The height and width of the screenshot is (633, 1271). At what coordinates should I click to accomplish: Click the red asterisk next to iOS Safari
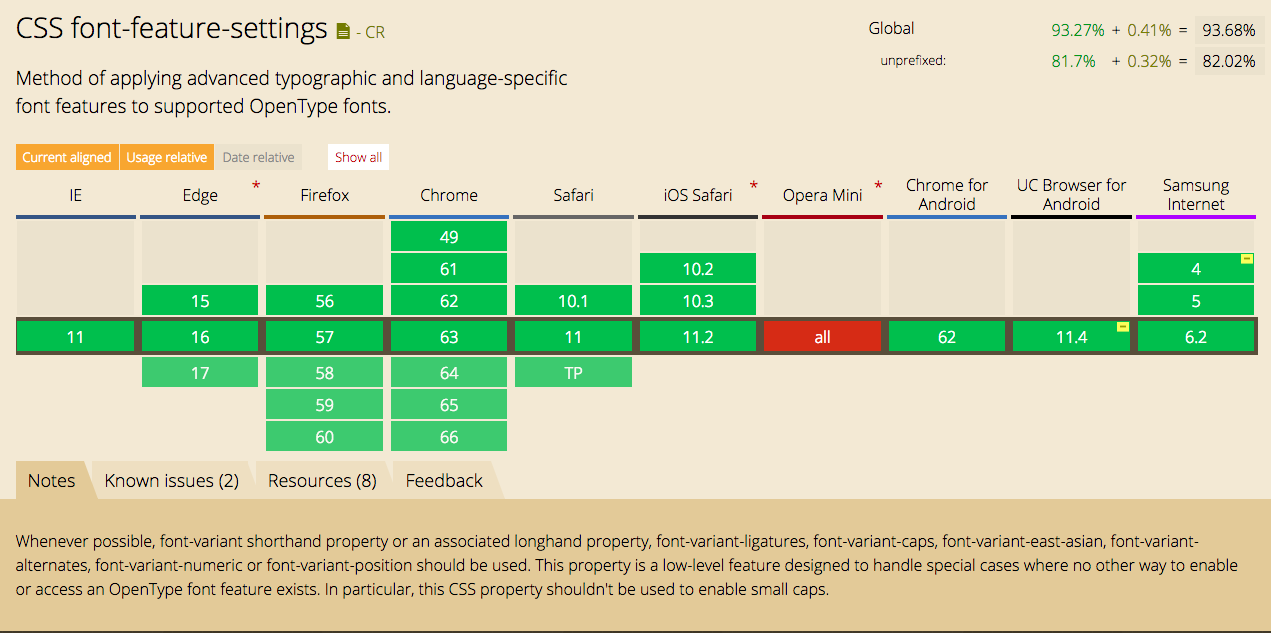click(753, 186)
